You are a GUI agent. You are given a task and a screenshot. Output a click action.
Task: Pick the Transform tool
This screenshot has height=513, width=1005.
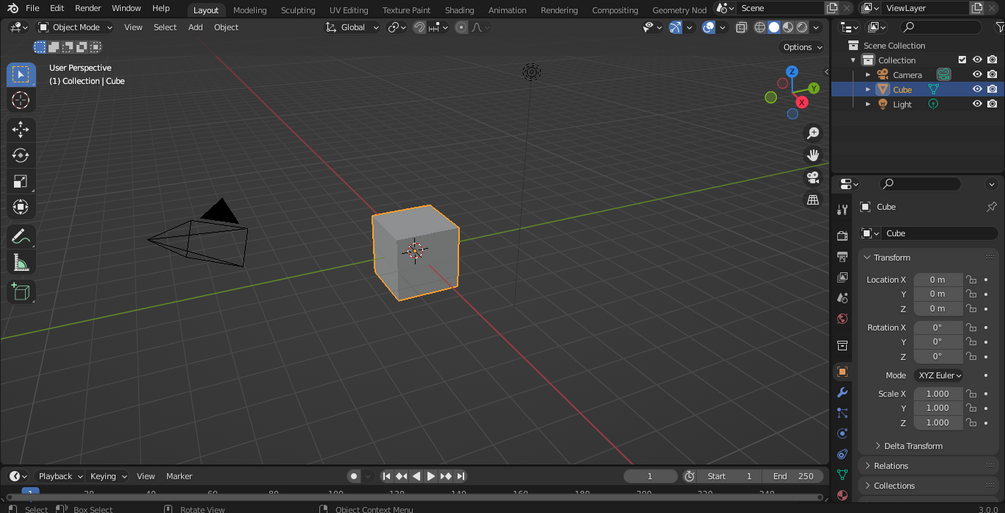point(21,207)
